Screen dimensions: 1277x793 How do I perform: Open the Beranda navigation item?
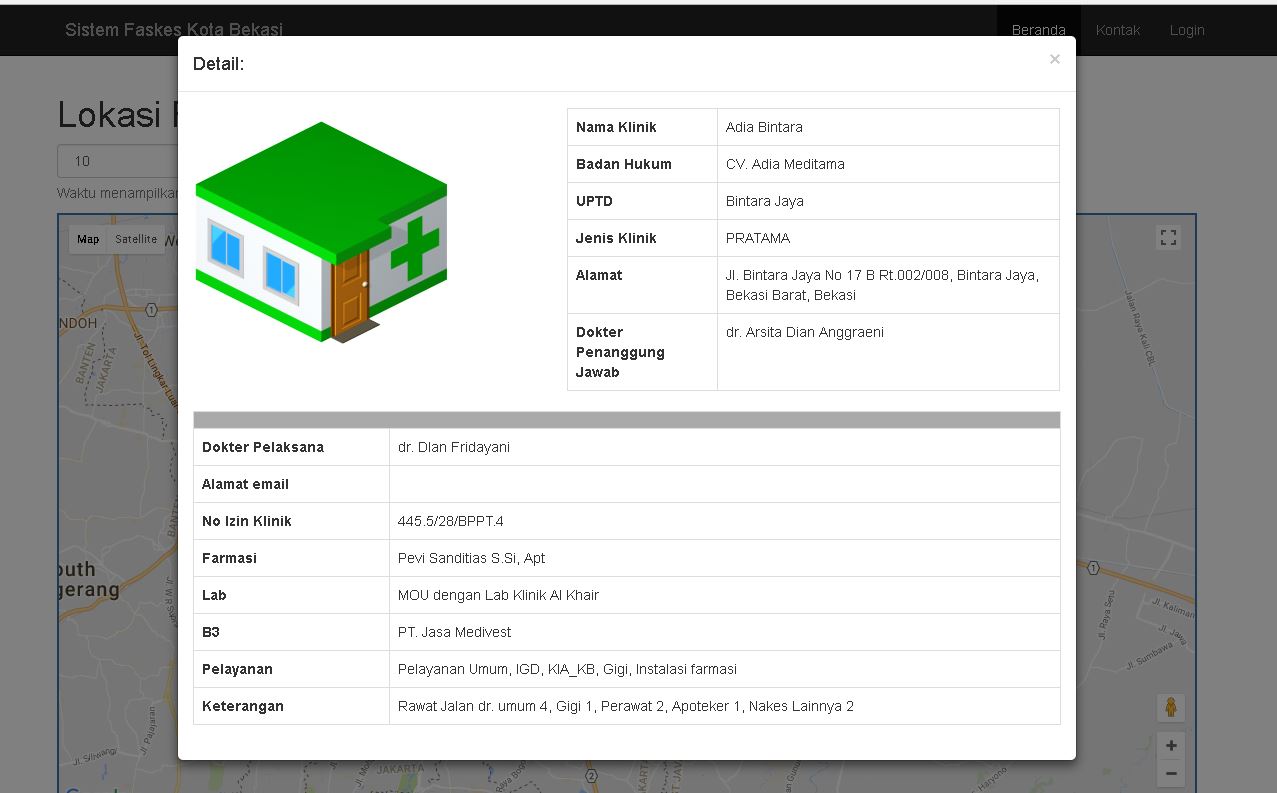[1038, 30]
